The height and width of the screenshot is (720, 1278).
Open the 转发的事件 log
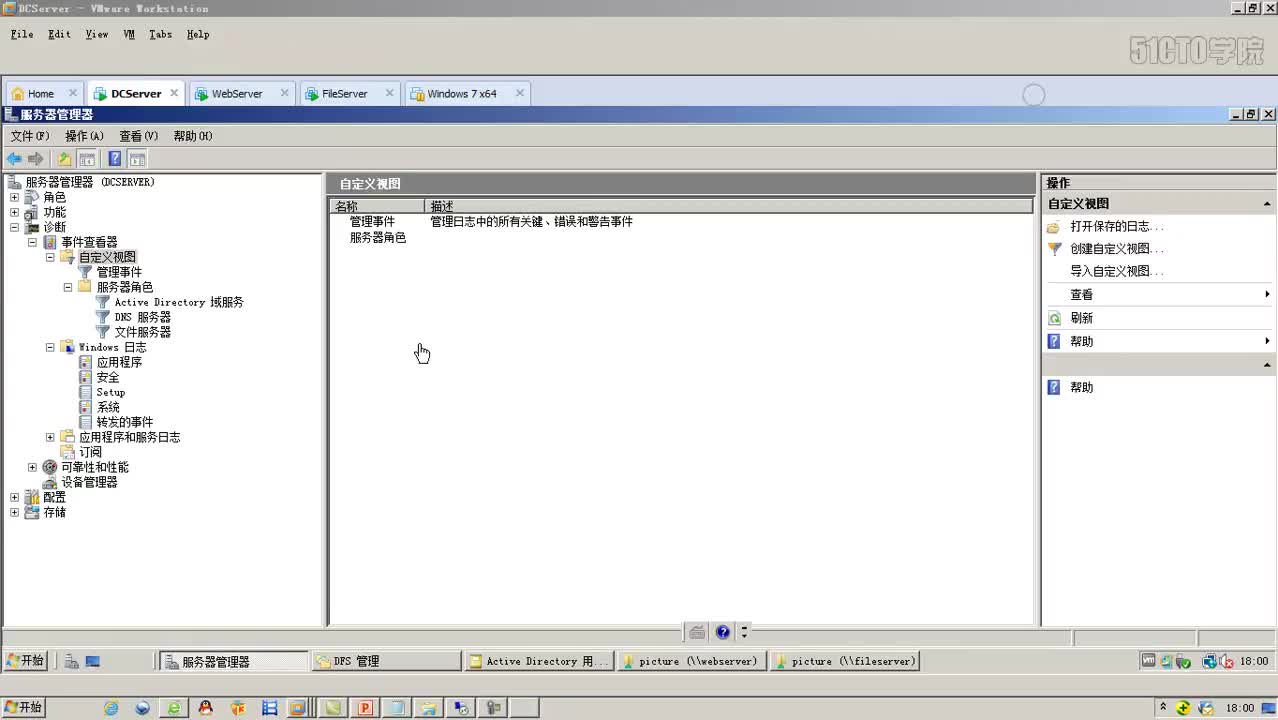click(125, 422)
